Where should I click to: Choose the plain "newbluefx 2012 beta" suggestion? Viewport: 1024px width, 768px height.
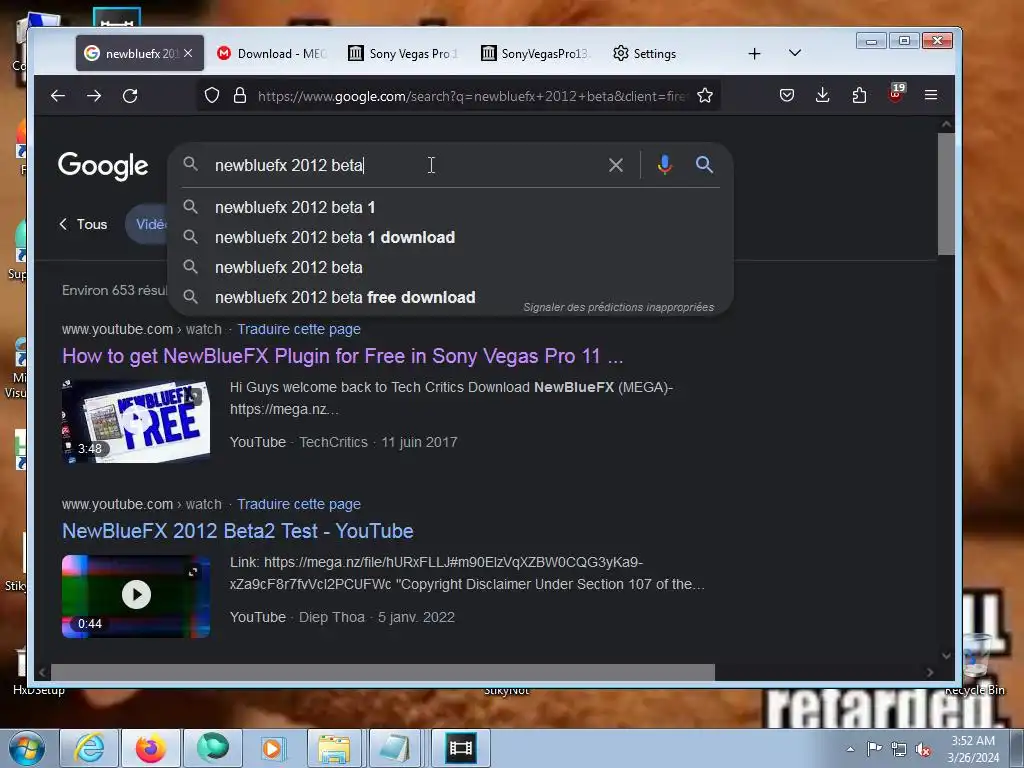[x=451, y=268]
